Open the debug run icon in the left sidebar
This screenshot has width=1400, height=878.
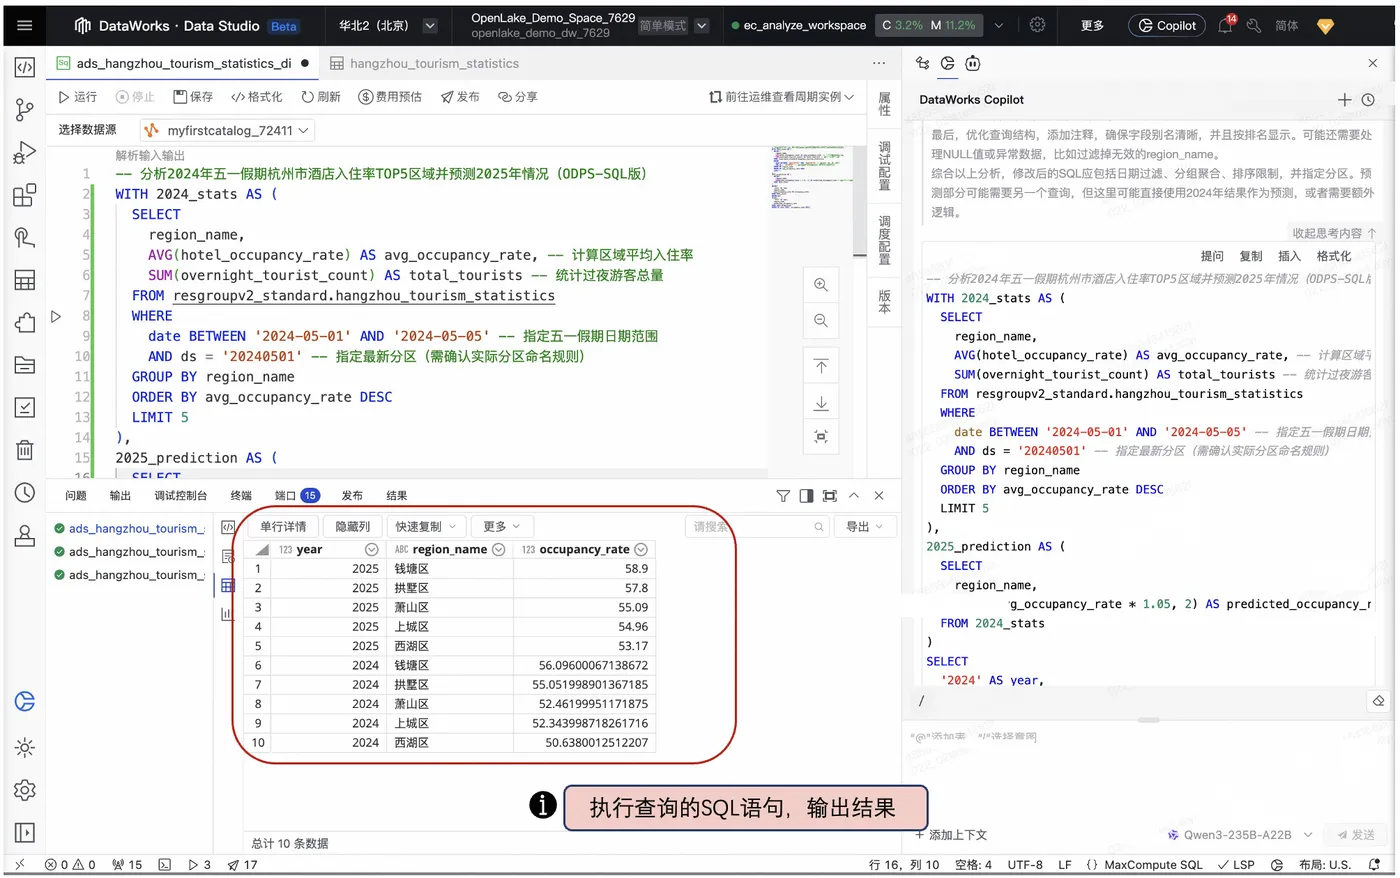[x=25, y=152]
